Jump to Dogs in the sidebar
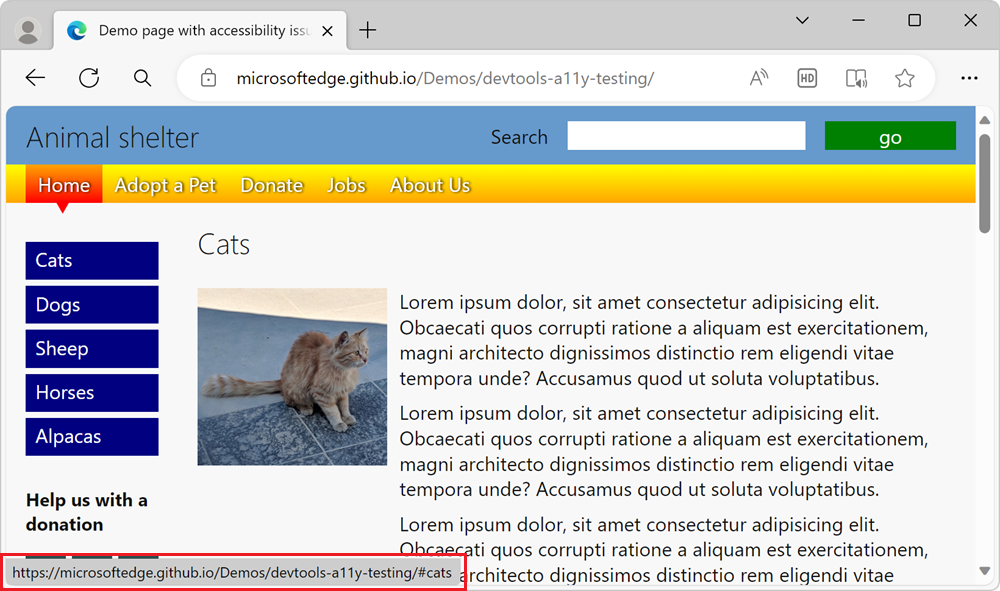This screenshot has width=1000, height=591. tap(92, 305)
